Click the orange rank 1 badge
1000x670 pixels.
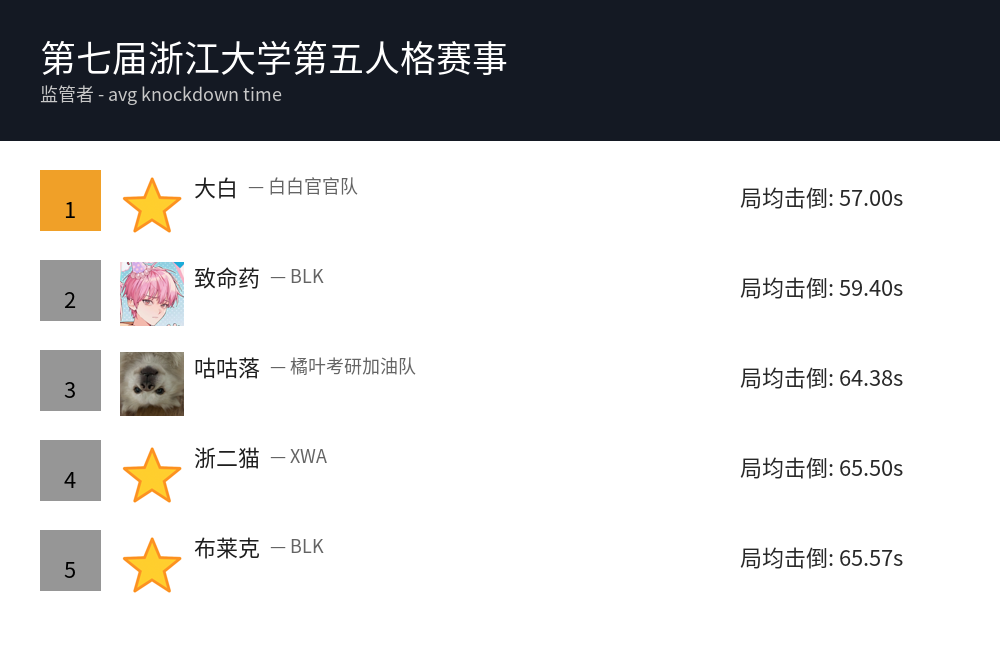(70, 200)
